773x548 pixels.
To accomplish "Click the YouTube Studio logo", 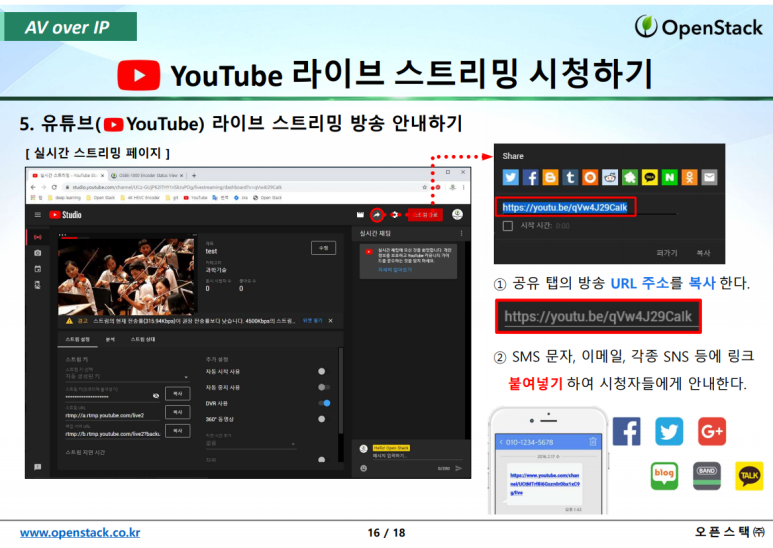I will pyautogui.click(x=66, y=215).
